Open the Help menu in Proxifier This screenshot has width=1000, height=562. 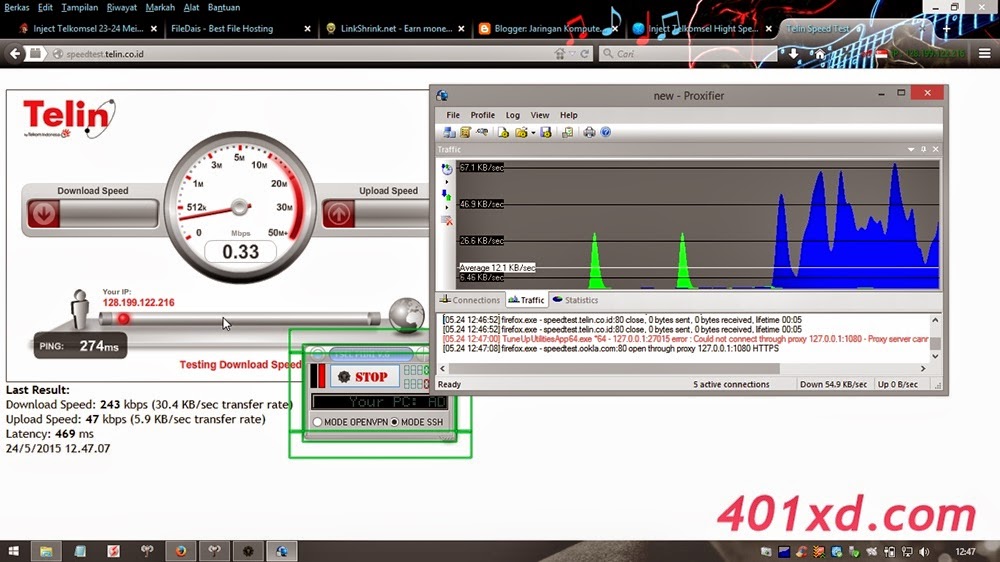(568, 115)
